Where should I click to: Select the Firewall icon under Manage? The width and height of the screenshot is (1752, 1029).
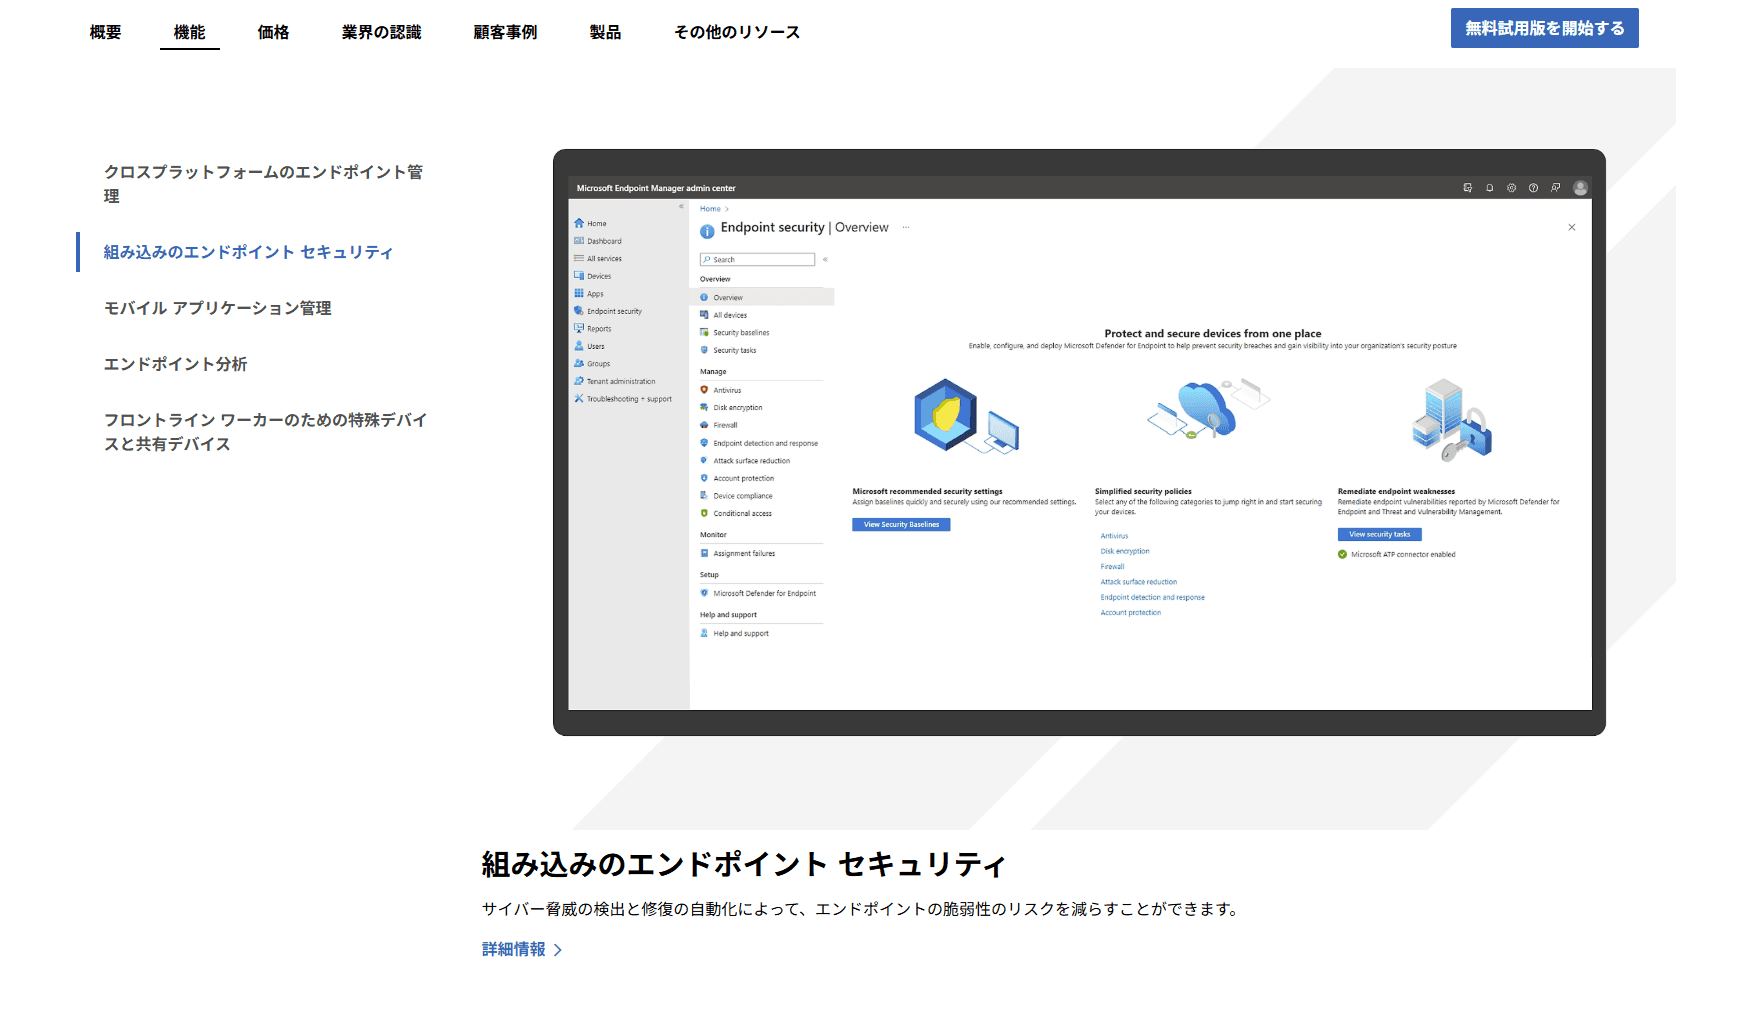(704, 425)
